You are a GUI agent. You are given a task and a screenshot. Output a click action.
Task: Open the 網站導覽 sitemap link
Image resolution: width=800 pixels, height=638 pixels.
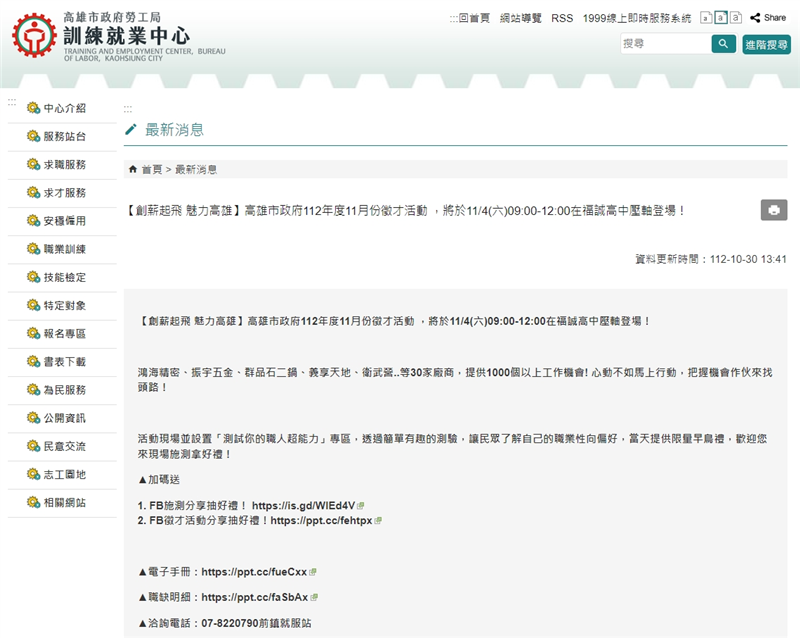pyautogui.click(x=520, y=18)
